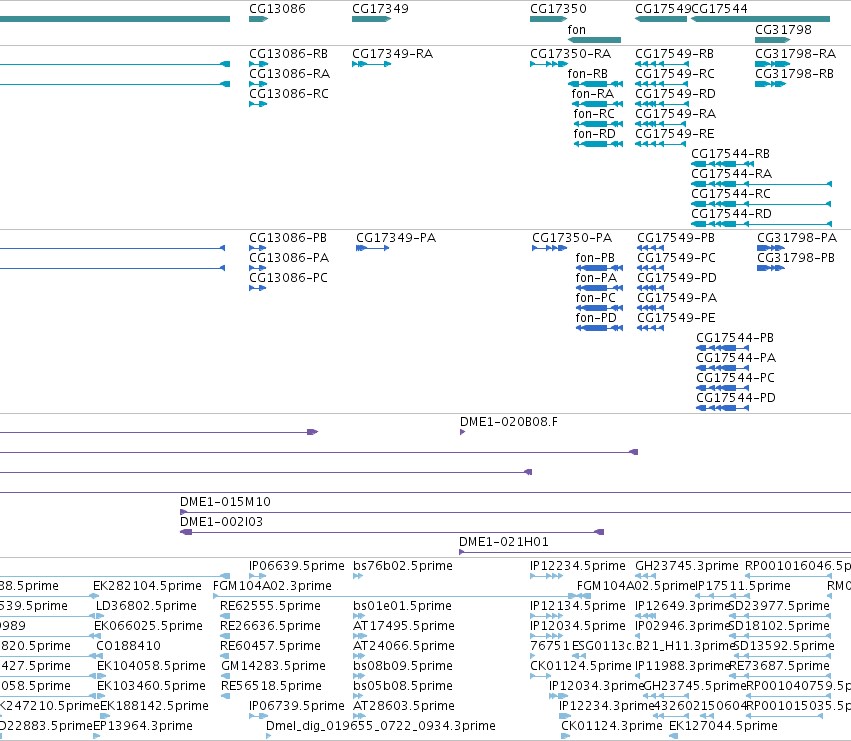This screenshot has height=741, width=851.
Task: Select the CG17544-RB transcript label
Action: point(731,154)
